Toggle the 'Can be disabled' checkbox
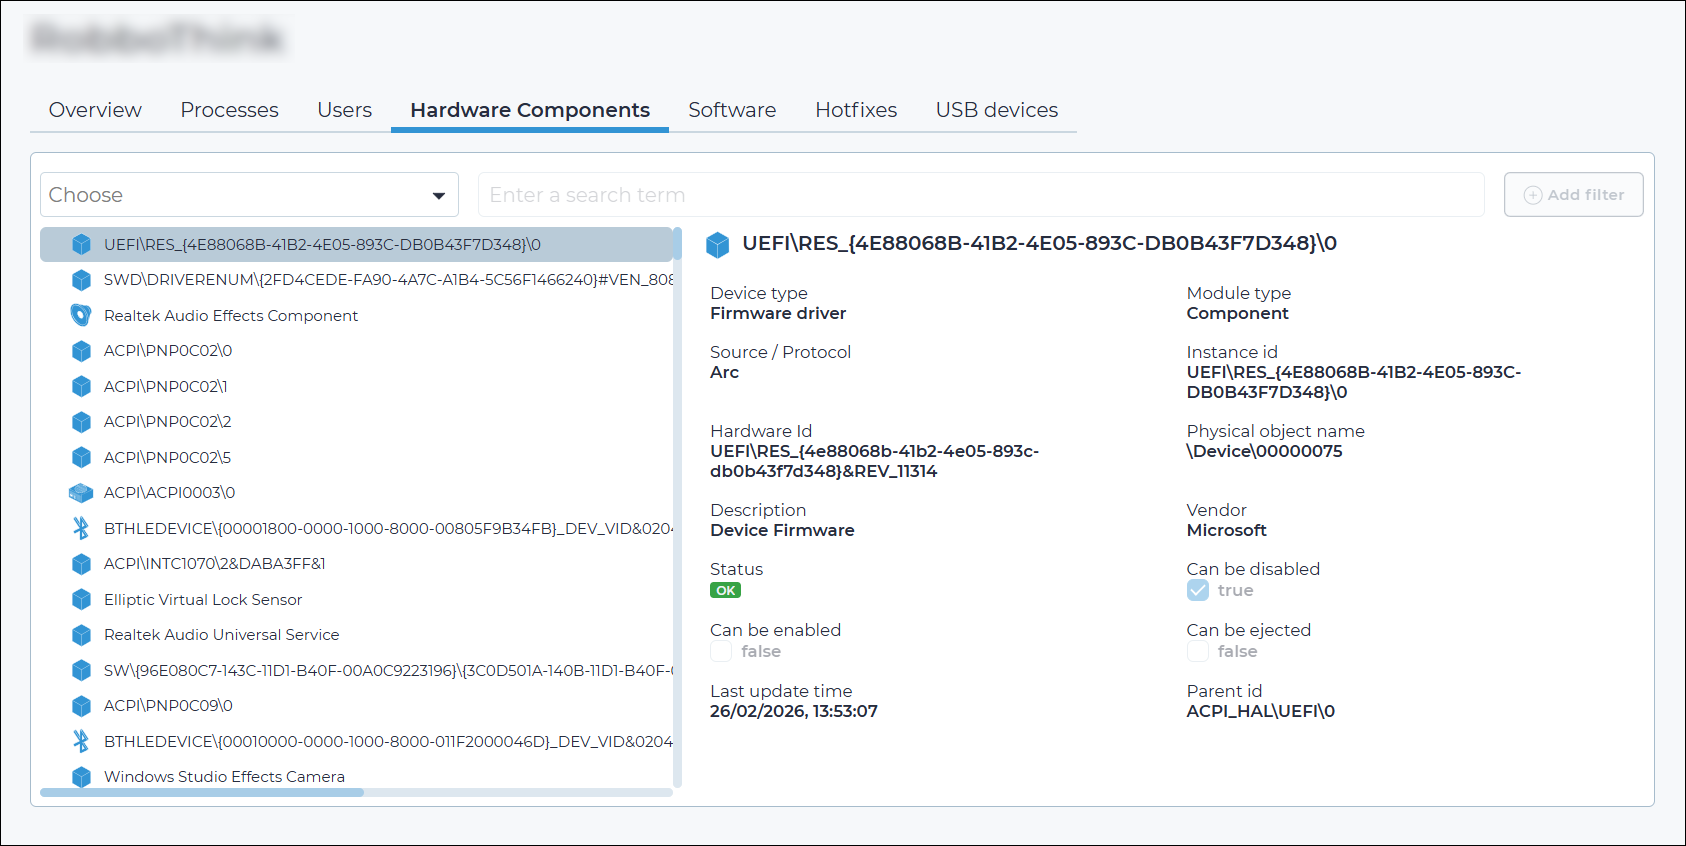 pyautogui.click(x=1198, y=590)
